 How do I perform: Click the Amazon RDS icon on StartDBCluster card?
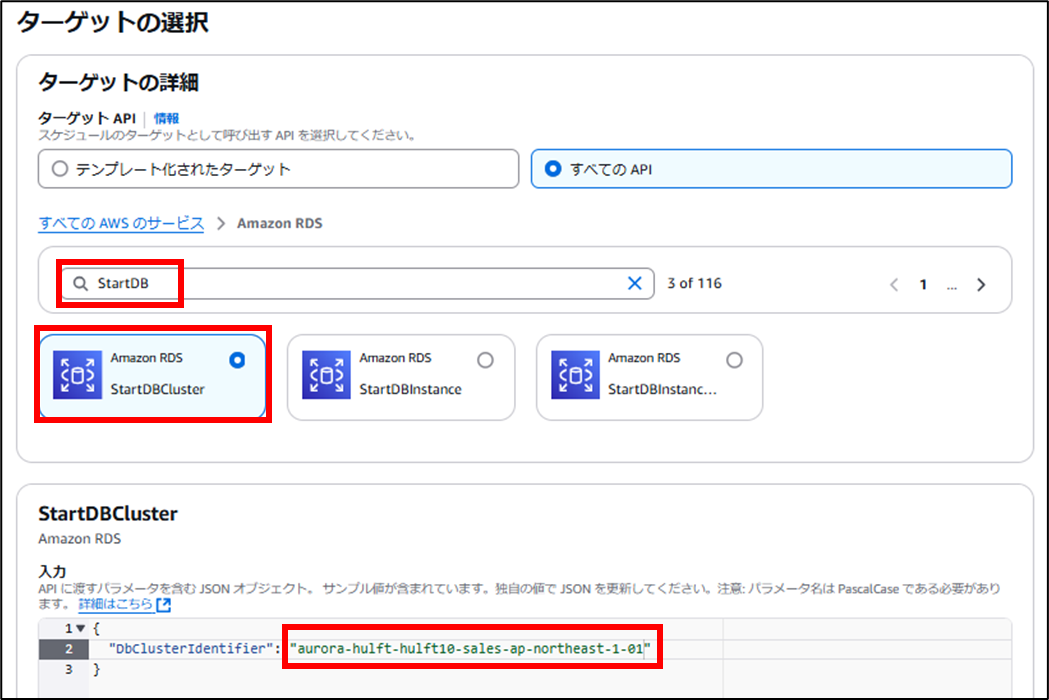[x=78, y=375]
